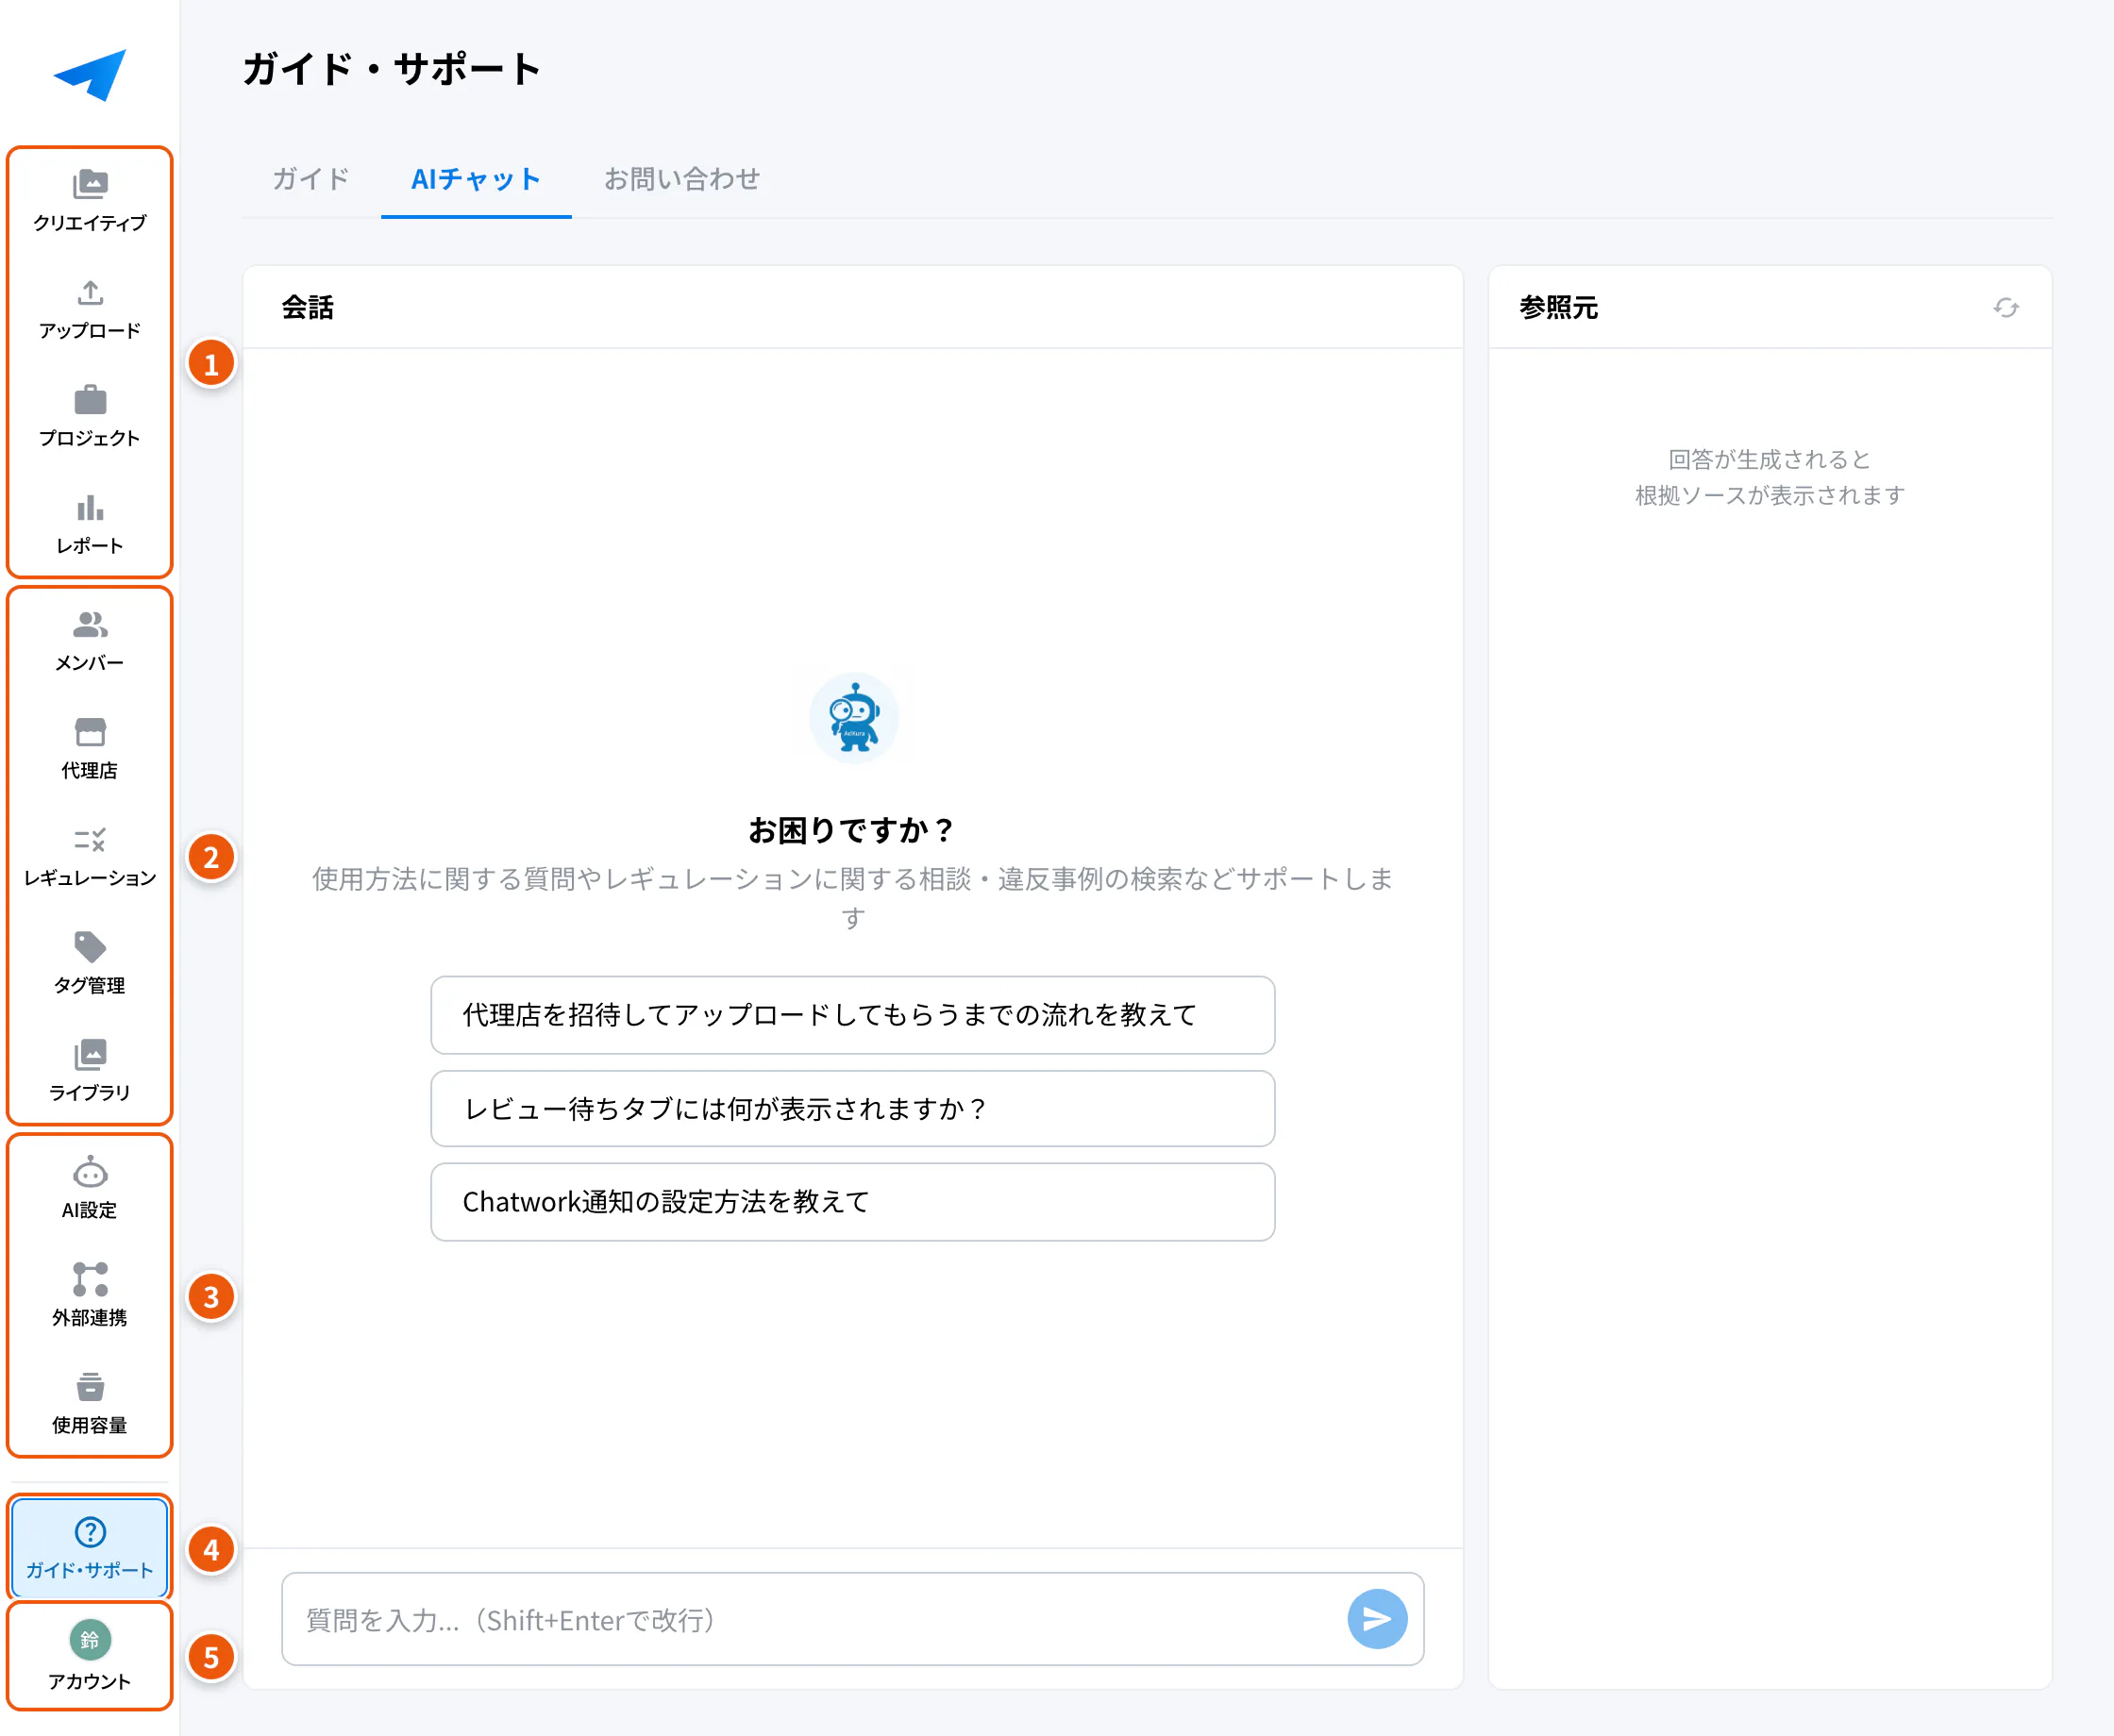This screenshot has height=1736, width=2114.
Task: Refresh the 参照元 panel
Action: [2006, 307]
